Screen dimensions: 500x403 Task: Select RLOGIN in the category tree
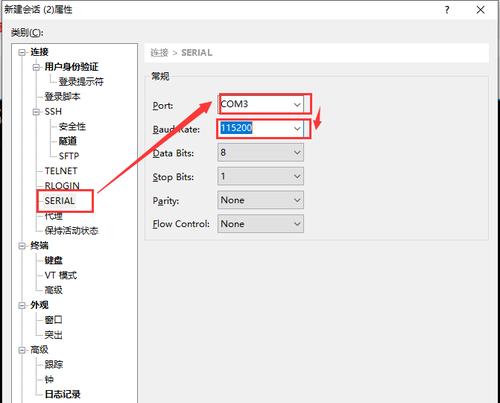pyautogui.click(x=62, y=186)
